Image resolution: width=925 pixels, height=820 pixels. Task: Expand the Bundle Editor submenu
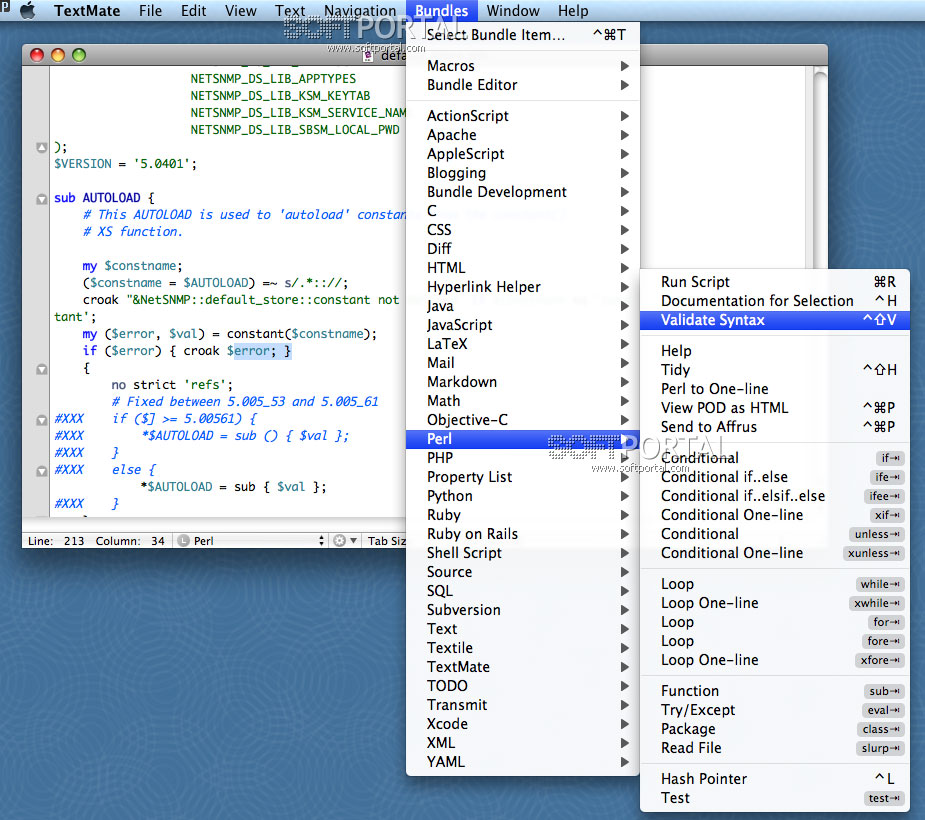(x=523, y=85)
